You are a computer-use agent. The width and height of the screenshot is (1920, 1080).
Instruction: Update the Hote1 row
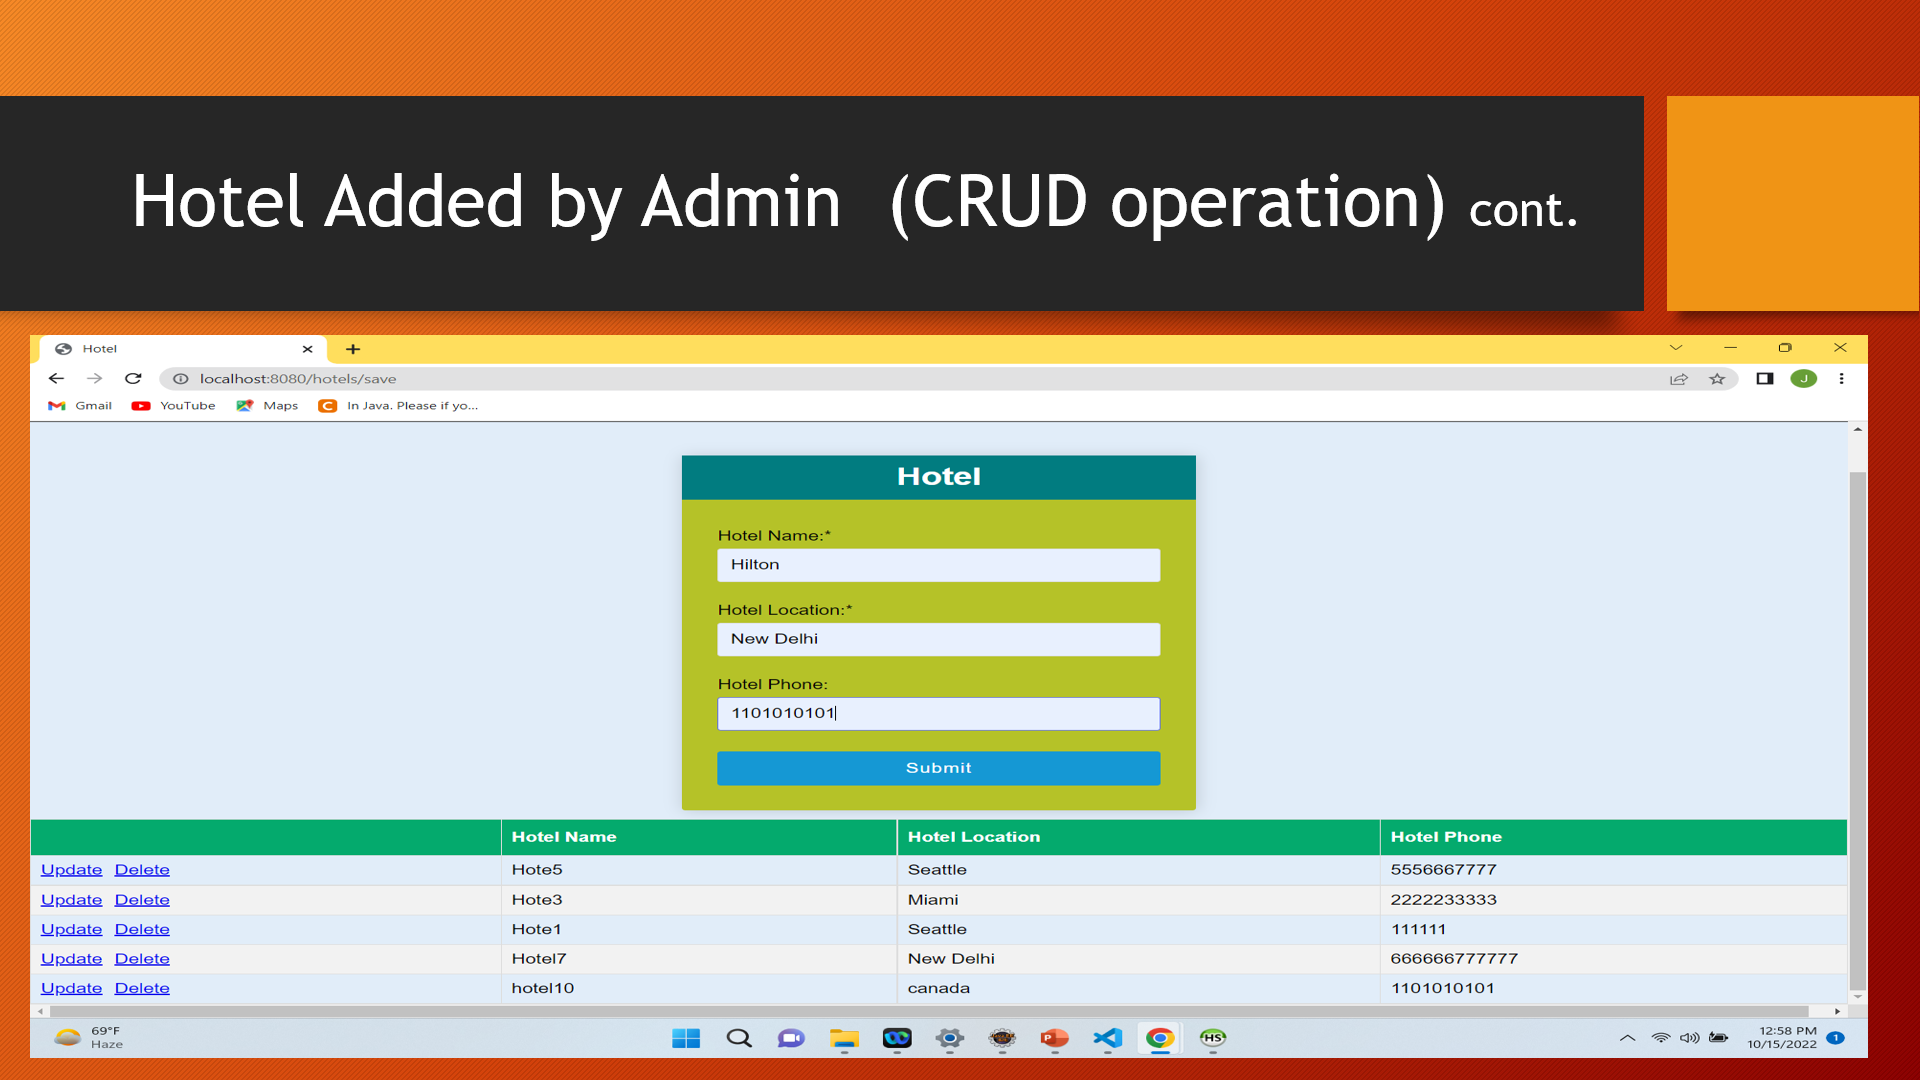[71, 929]
